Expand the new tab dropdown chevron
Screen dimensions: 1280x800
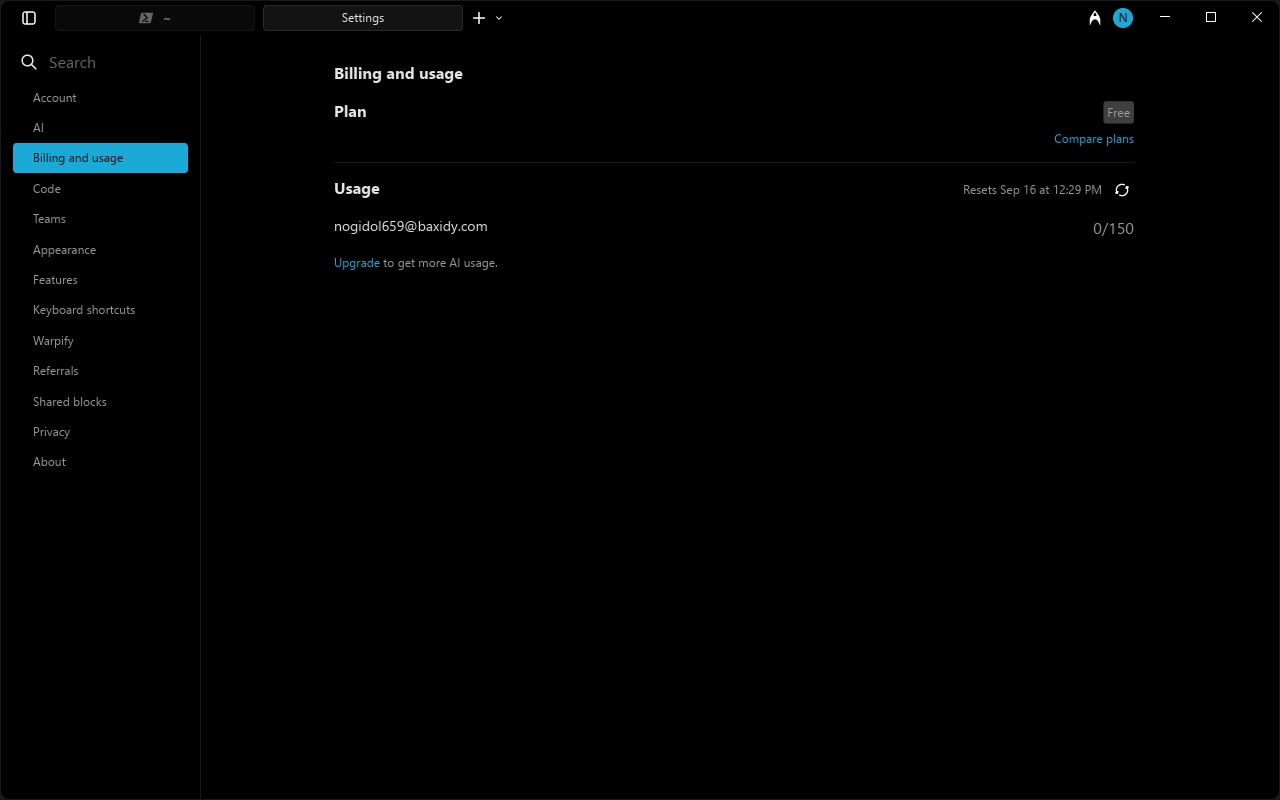pos(499,18)
